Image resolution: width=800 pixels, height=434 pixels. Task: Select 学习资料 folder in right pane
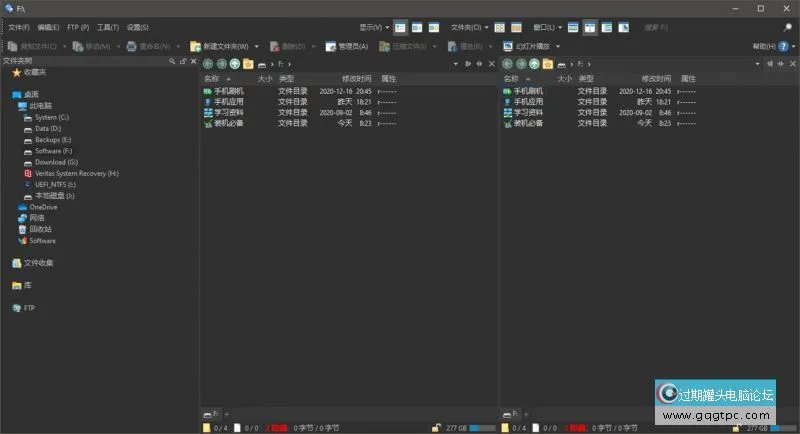[x=527, y=112]
